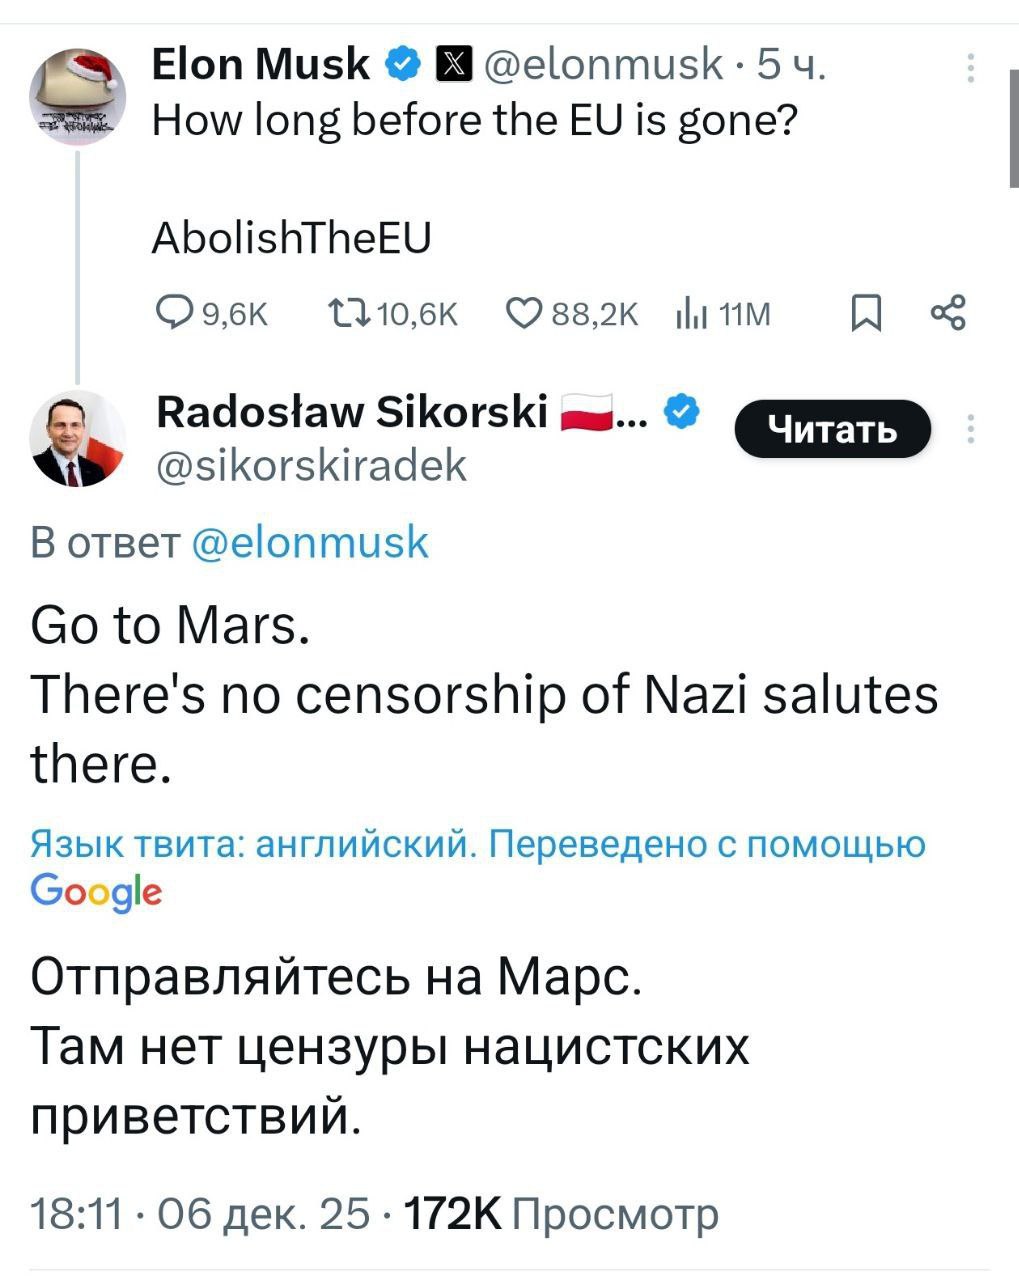
Task: Click Elon Musk's blue verified badge
Action: pos(401,63)
